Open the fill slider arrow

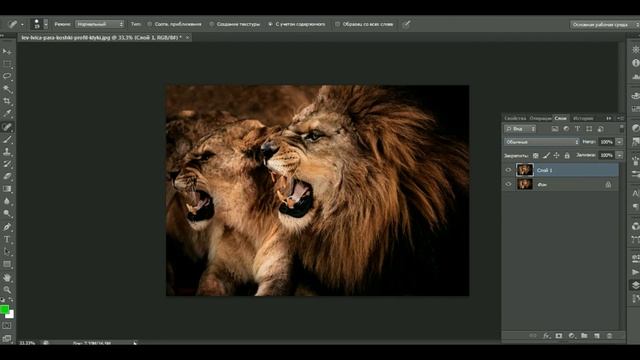(620, 156)
